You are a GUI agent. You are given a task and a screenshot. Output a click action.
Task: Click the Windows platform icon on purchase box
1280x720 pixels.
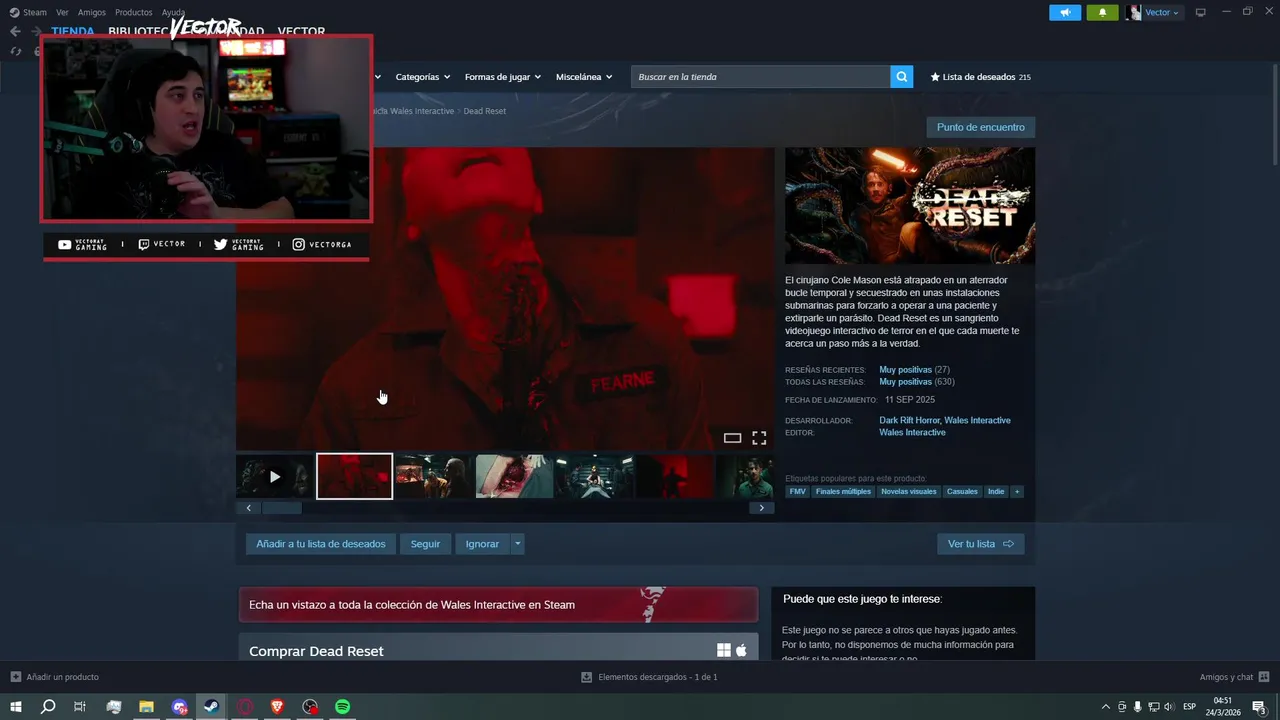(724, 651)
